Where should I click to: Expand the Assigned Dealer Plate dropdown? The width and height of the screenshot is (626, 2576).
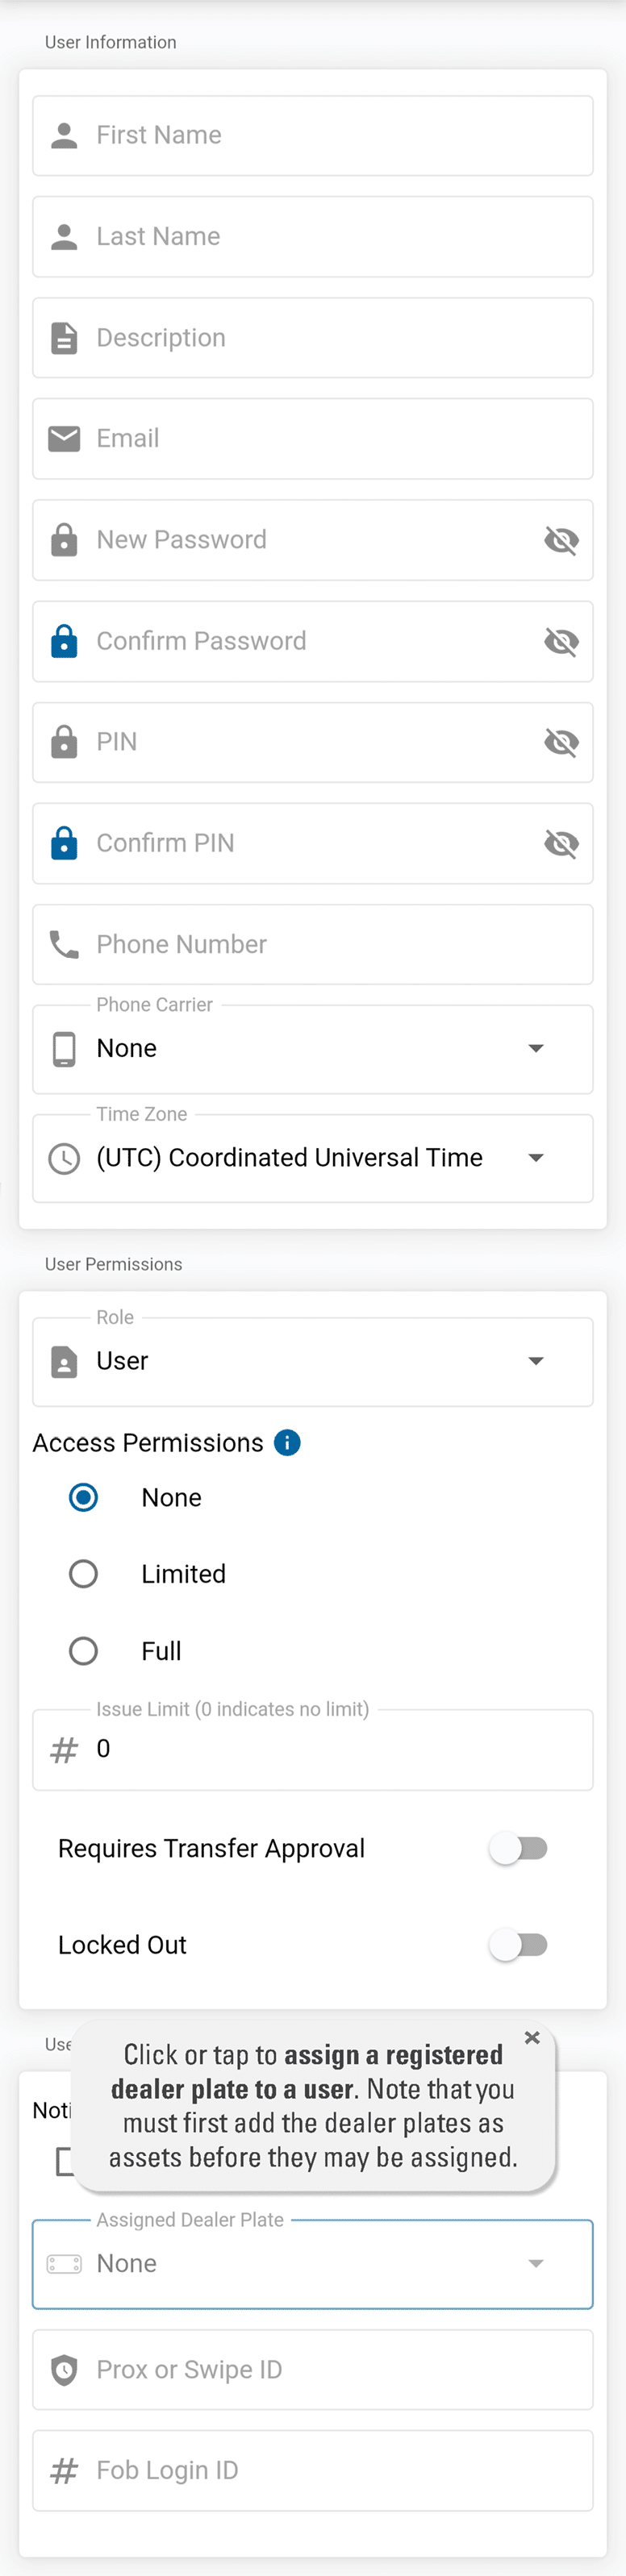[536, 2263]
